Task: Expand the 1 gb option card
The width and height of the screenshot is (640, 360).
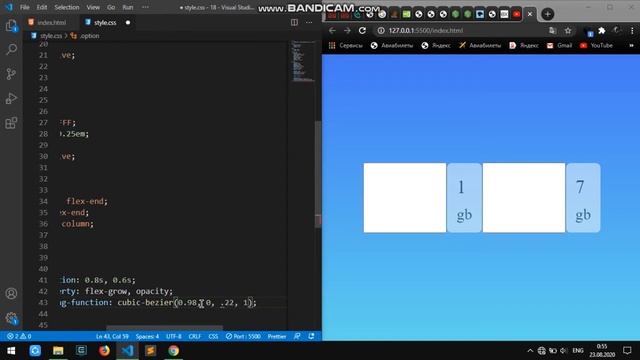Action: coord(464,198)
